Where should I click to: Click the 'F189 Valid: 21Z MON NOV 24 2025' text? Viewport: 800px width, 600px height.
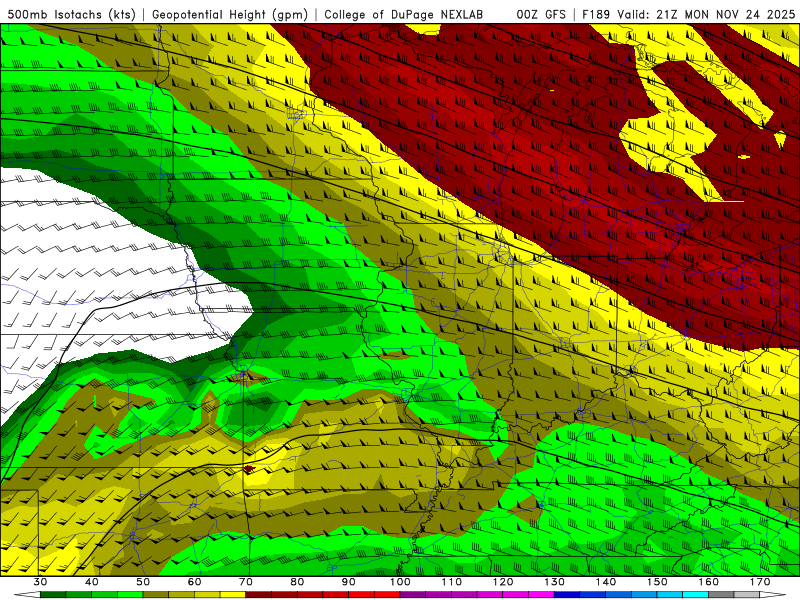[x=688, y=14]
